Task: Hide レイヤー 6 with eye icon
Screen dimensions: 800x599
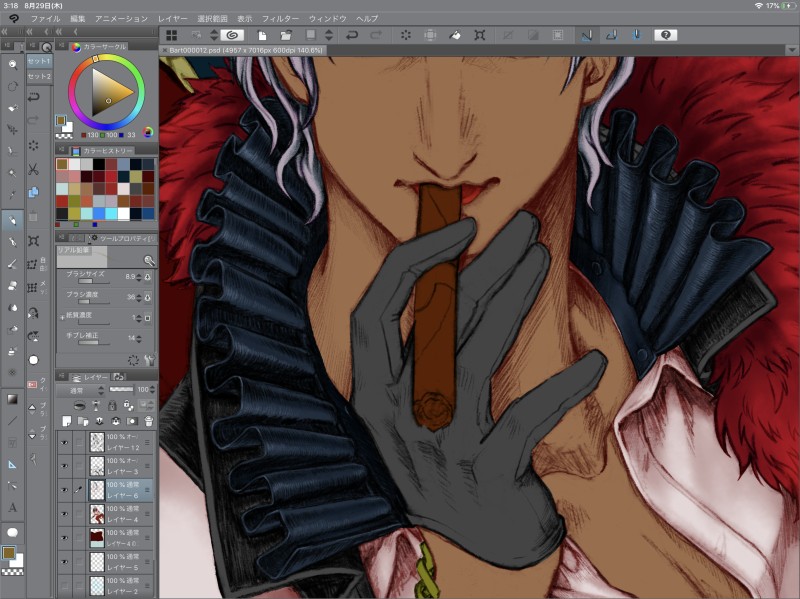Action: coord(64,490)
